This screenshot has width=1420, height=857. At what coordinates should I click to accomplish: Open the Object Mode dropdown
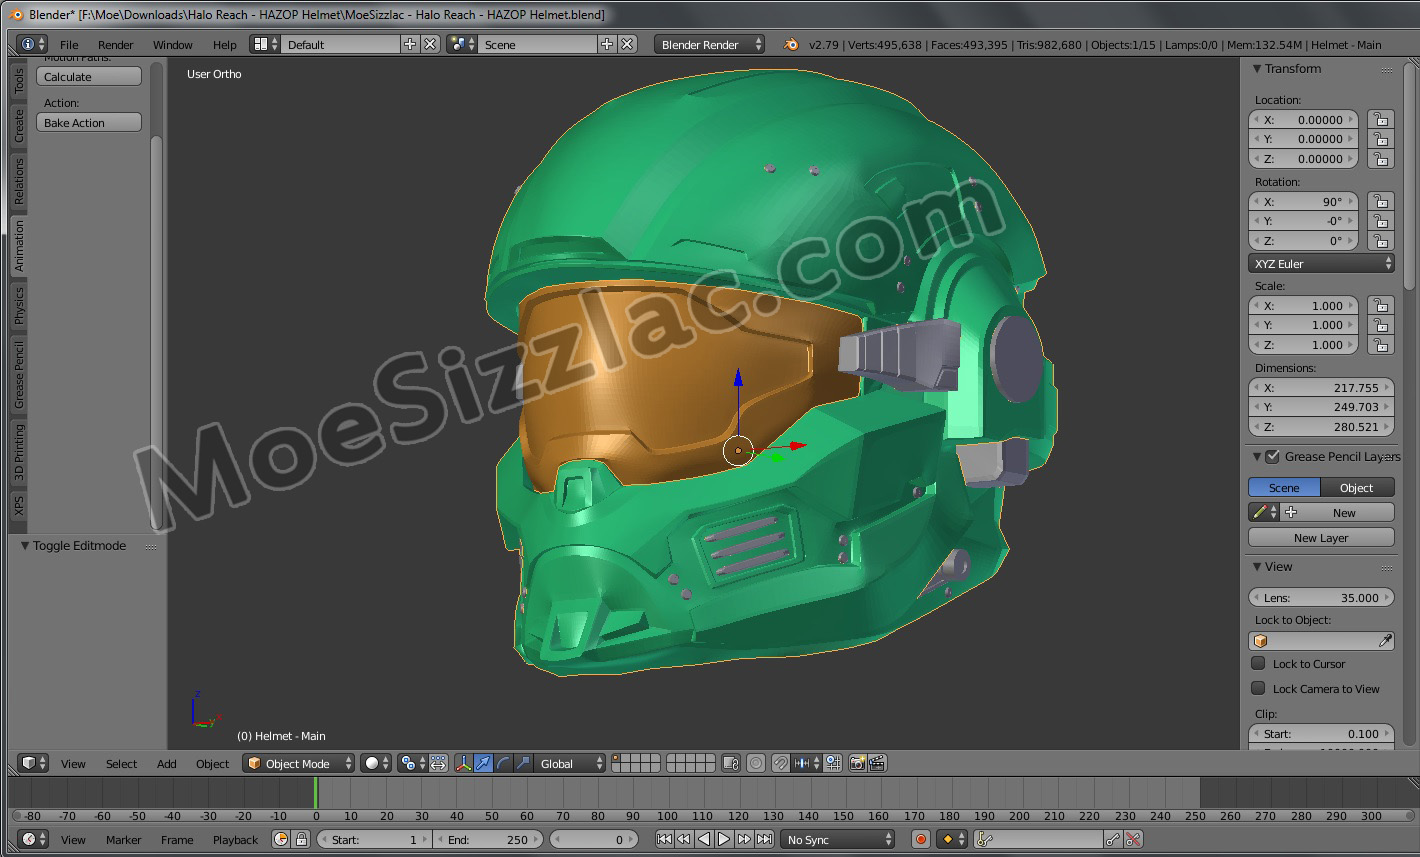(x=299, y=763)
